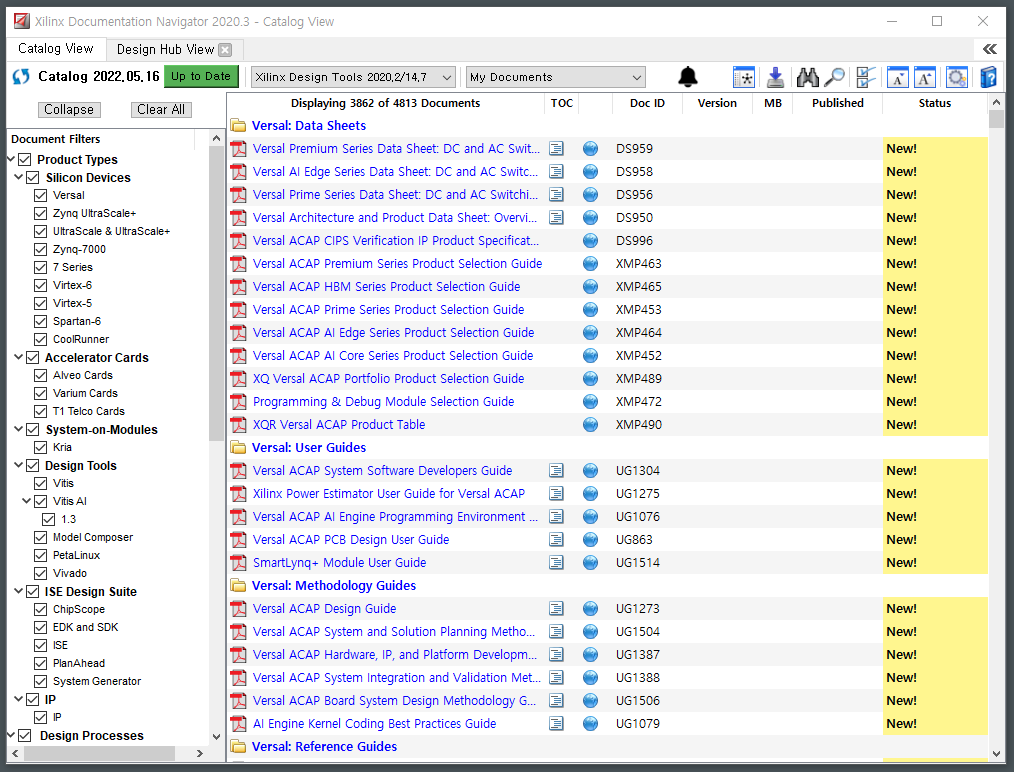Open the Xilinx Design Tools version dropdown
The width and height of the screenshot is (1014, 772).
[353, 78]
